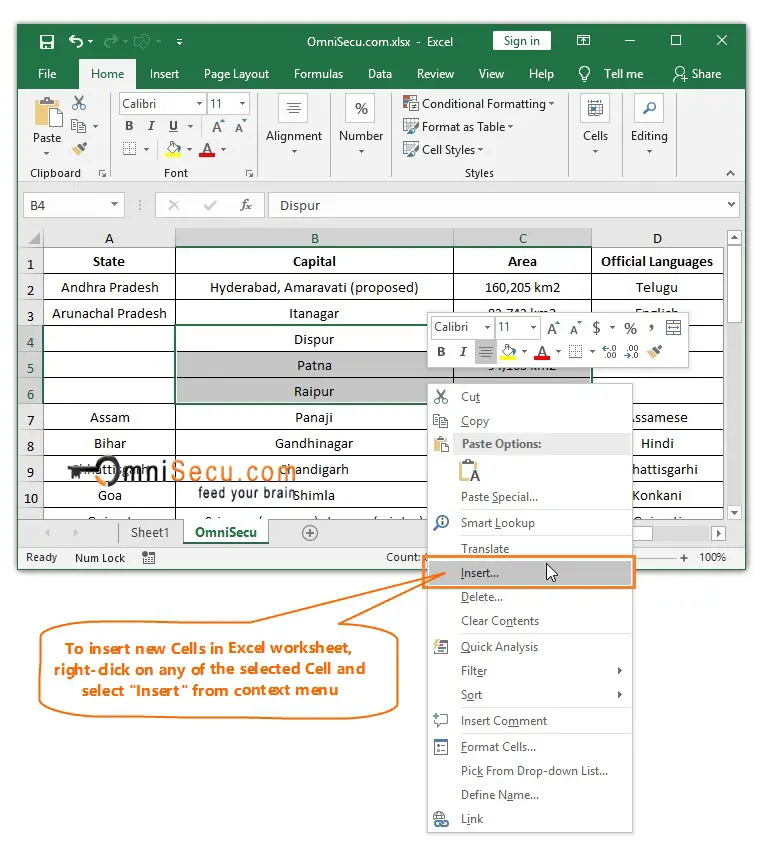Click Percent Style in mini toolbar

(630, 328)
